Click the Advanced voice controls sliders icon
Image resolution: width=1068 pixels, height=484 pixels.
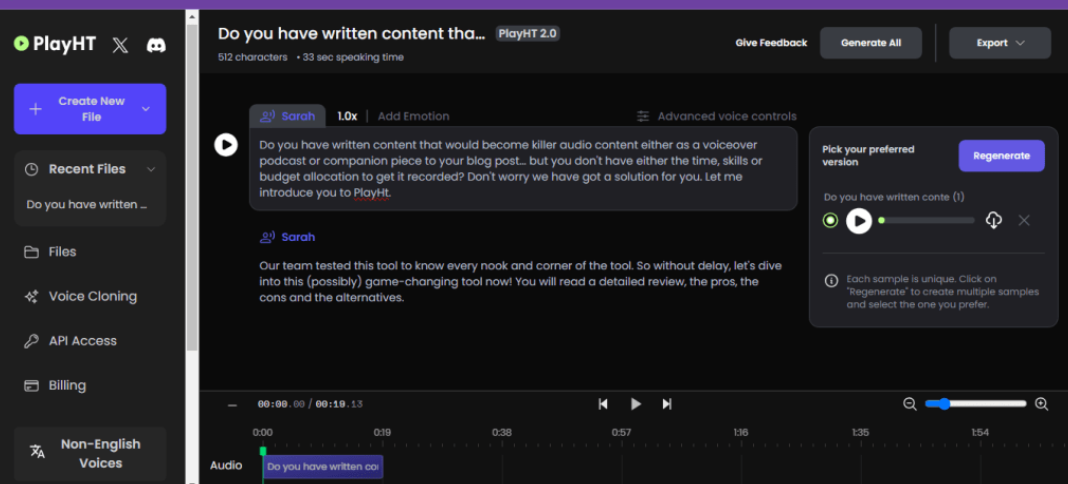coord(643,116)
